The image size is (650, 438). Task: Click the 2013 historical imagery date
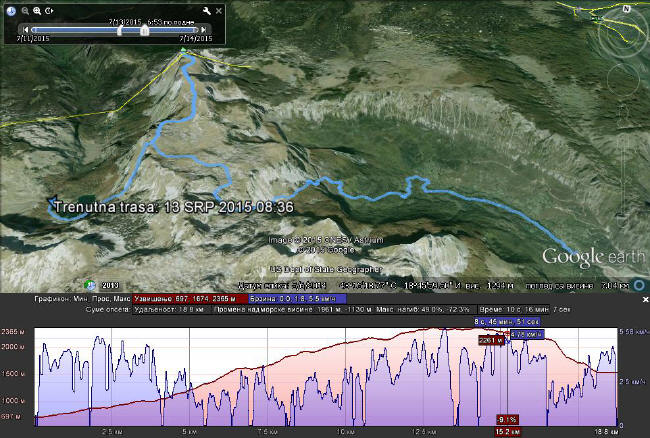tap(109, 283)
